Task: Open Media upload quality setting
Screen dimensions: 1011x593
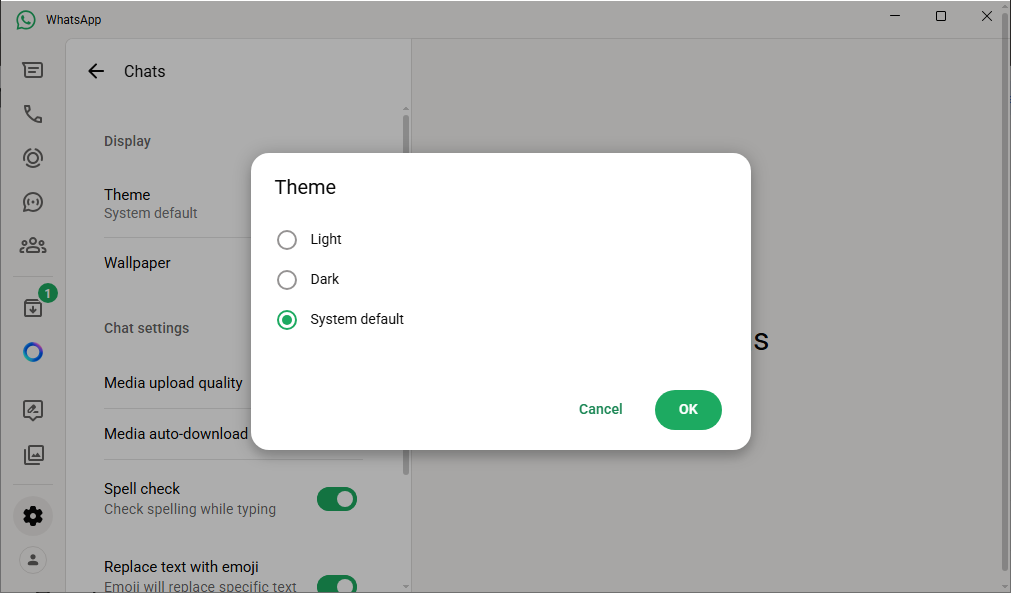Action: point(173,383)
